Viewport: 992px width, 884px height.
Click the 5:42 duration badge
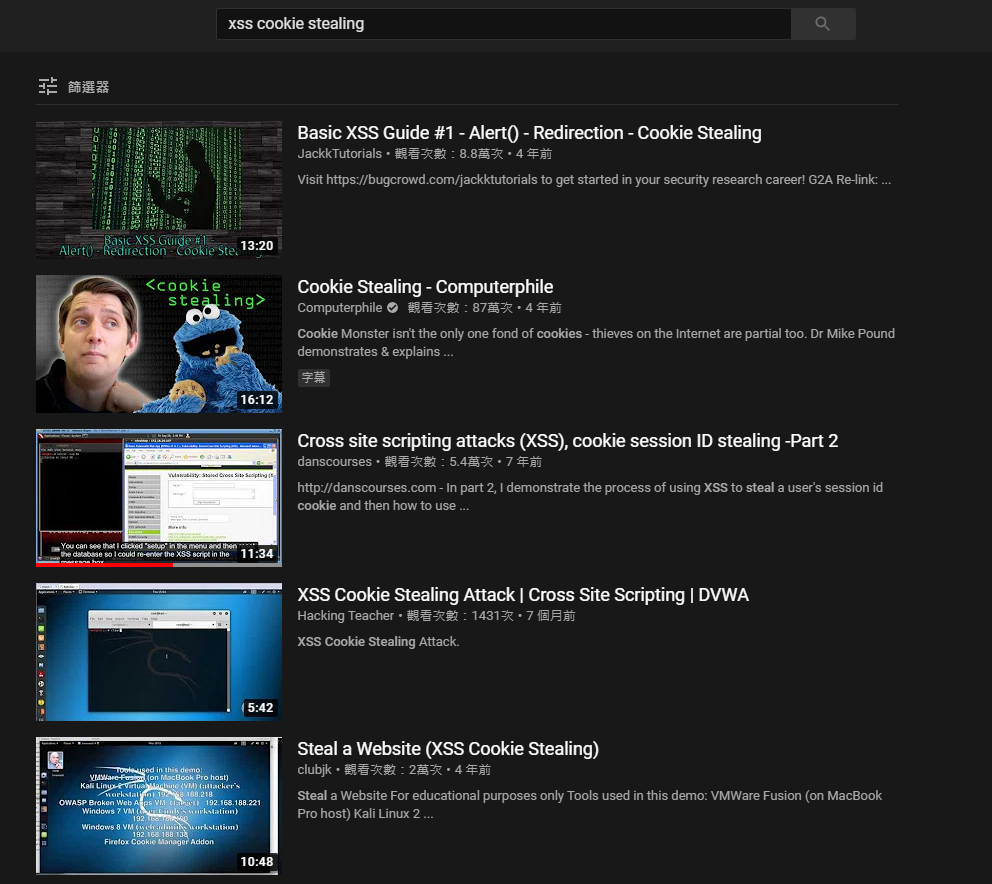260,707
